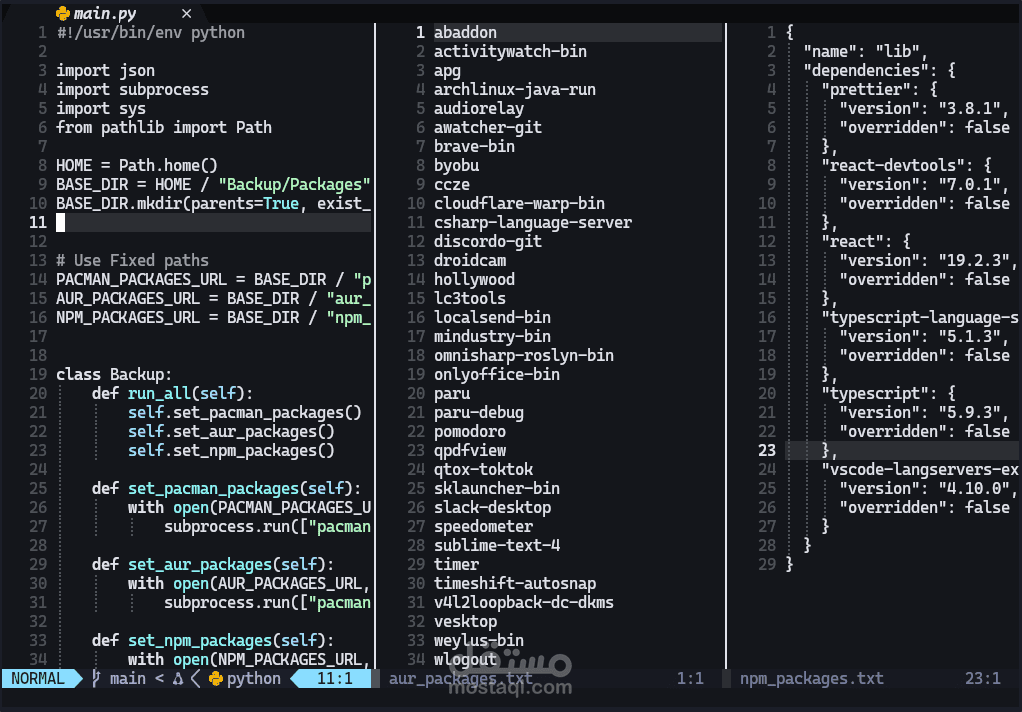Viewport: 1022px width, 712px height.
Task: Click the 'import subprocess' line
Action: [132, 89]
